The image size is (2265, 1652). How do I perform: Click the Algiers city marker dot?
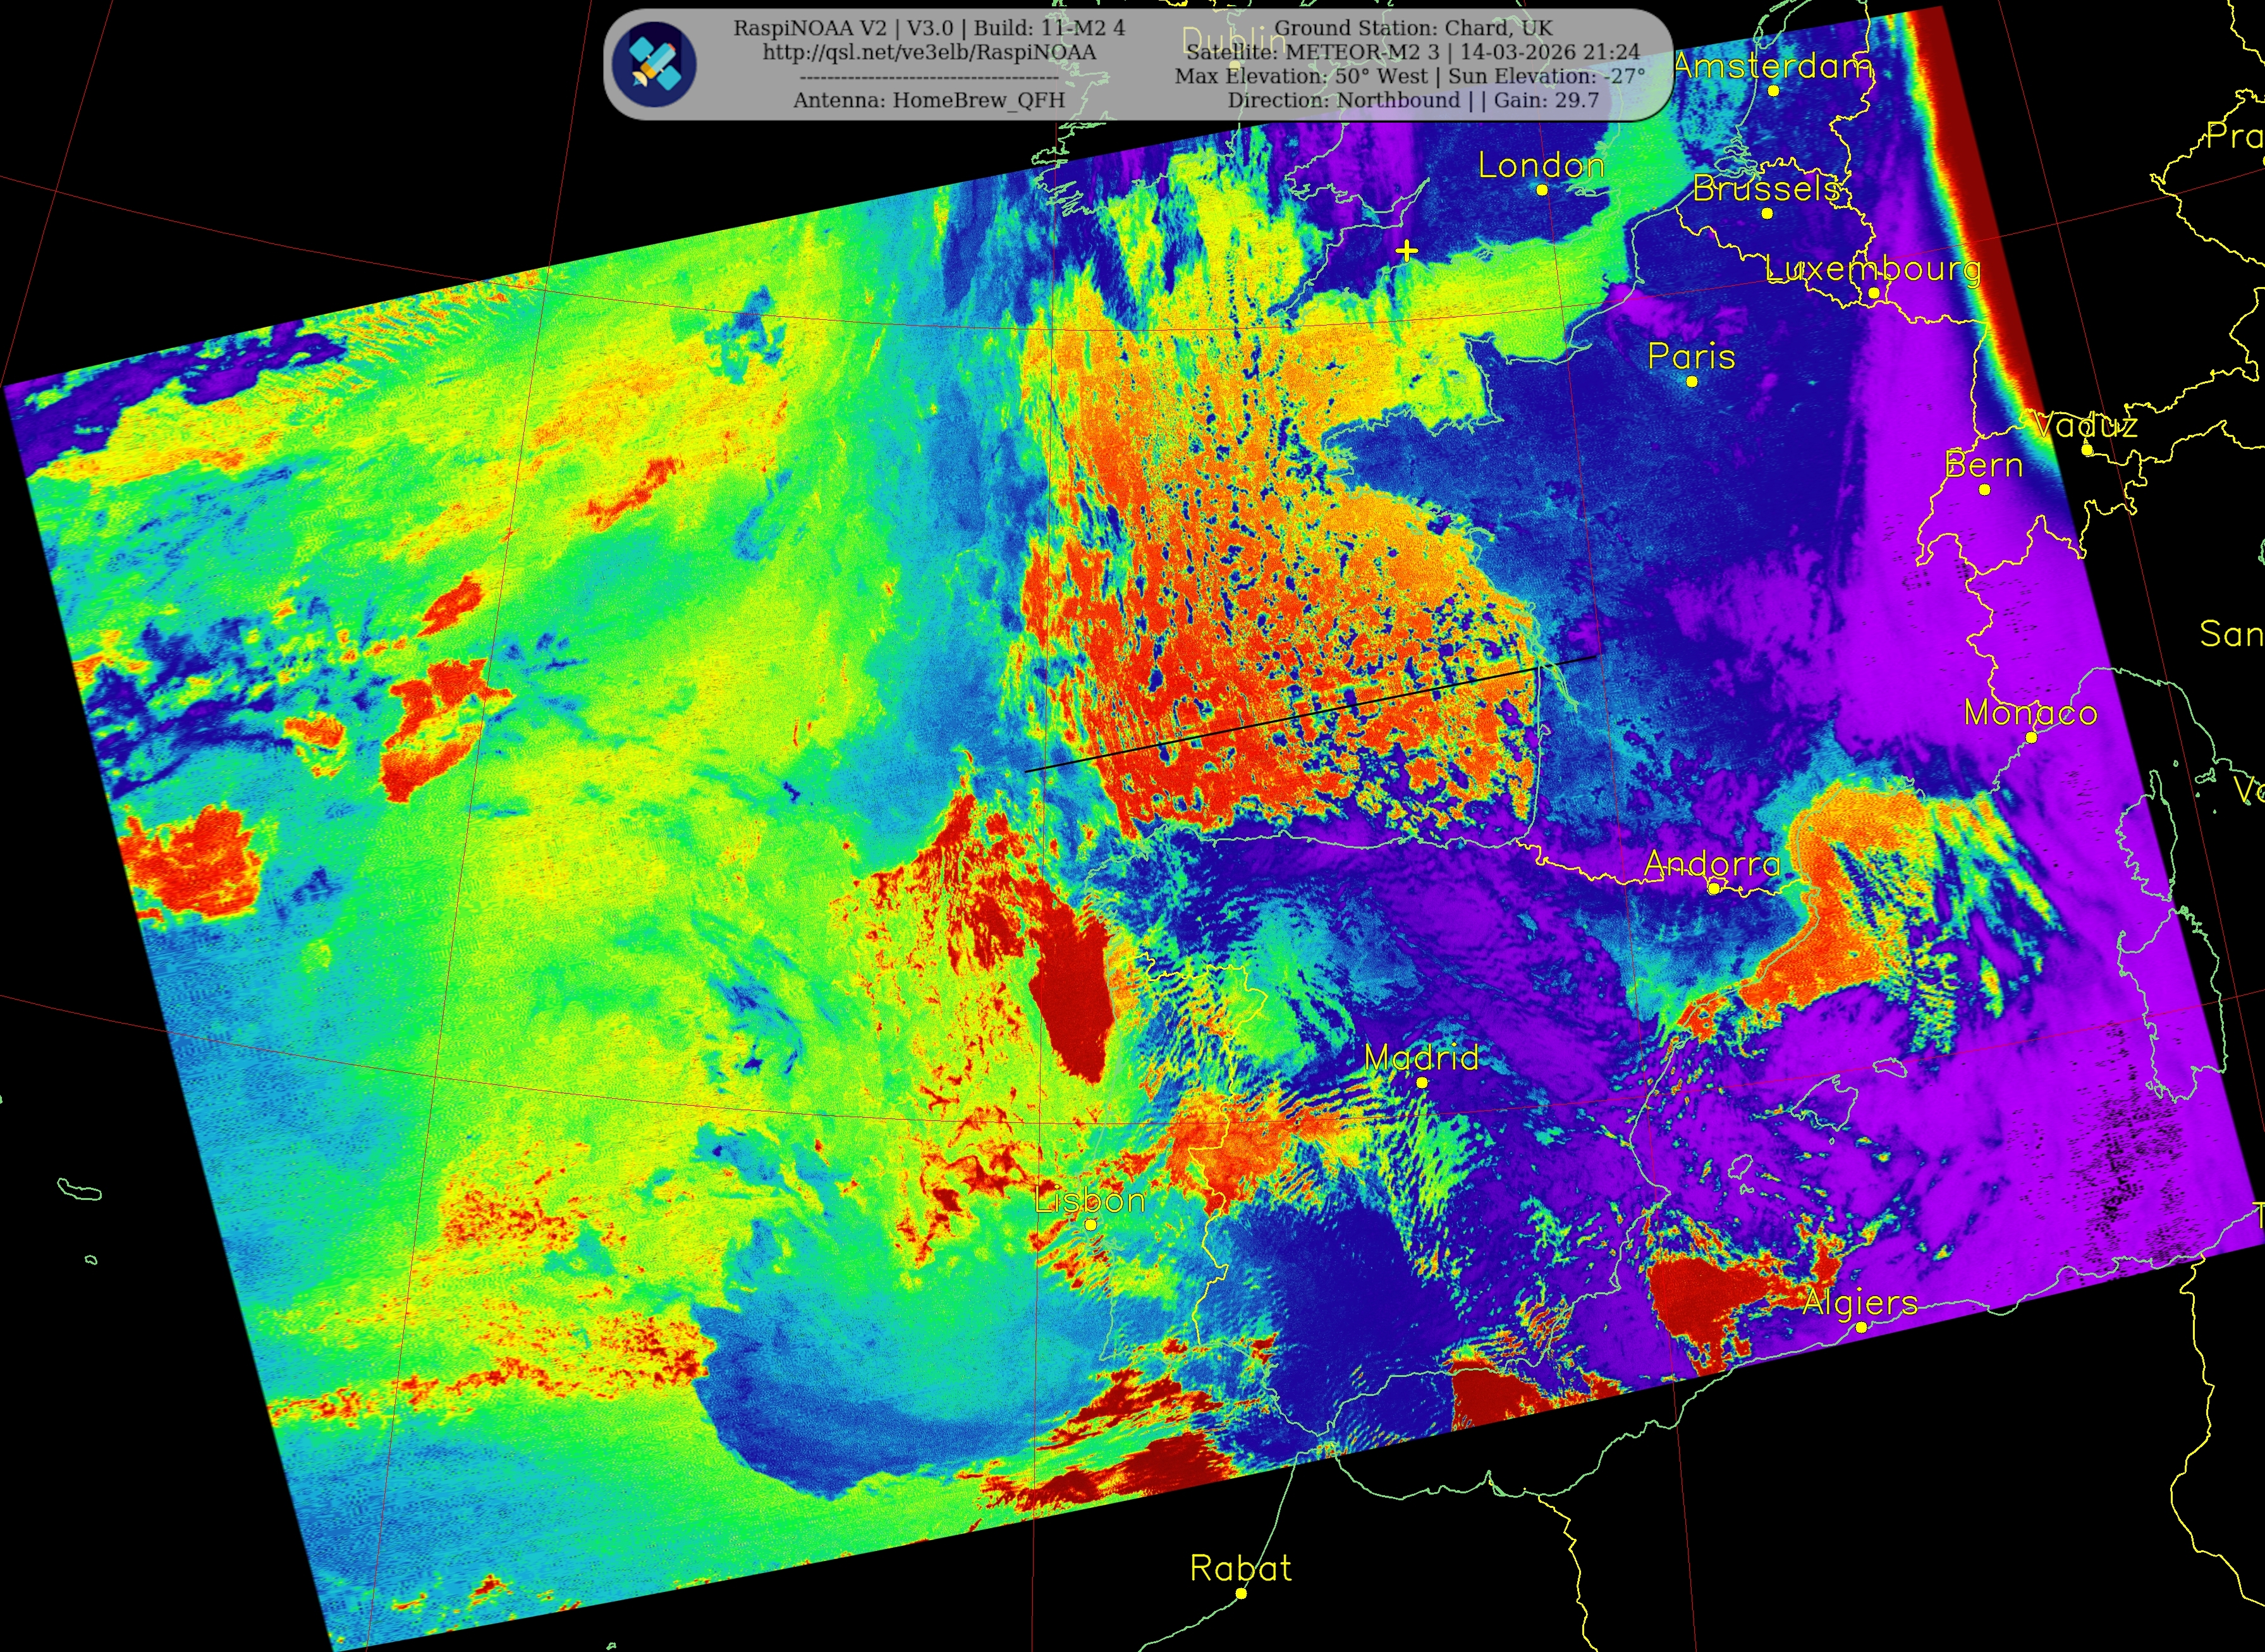(x=1861, y=1327)
